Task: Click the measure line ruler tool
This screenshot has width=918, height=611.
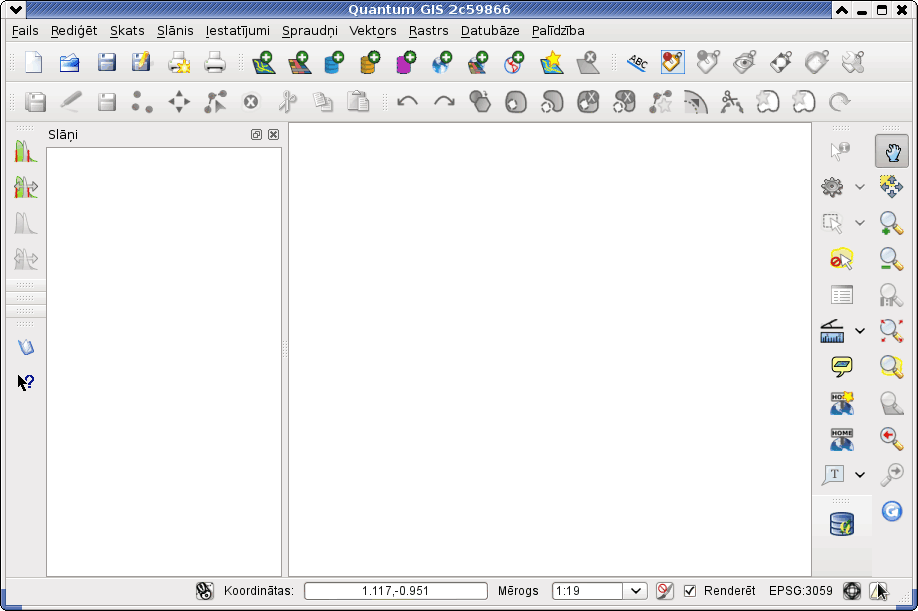Action: point(832,331)
